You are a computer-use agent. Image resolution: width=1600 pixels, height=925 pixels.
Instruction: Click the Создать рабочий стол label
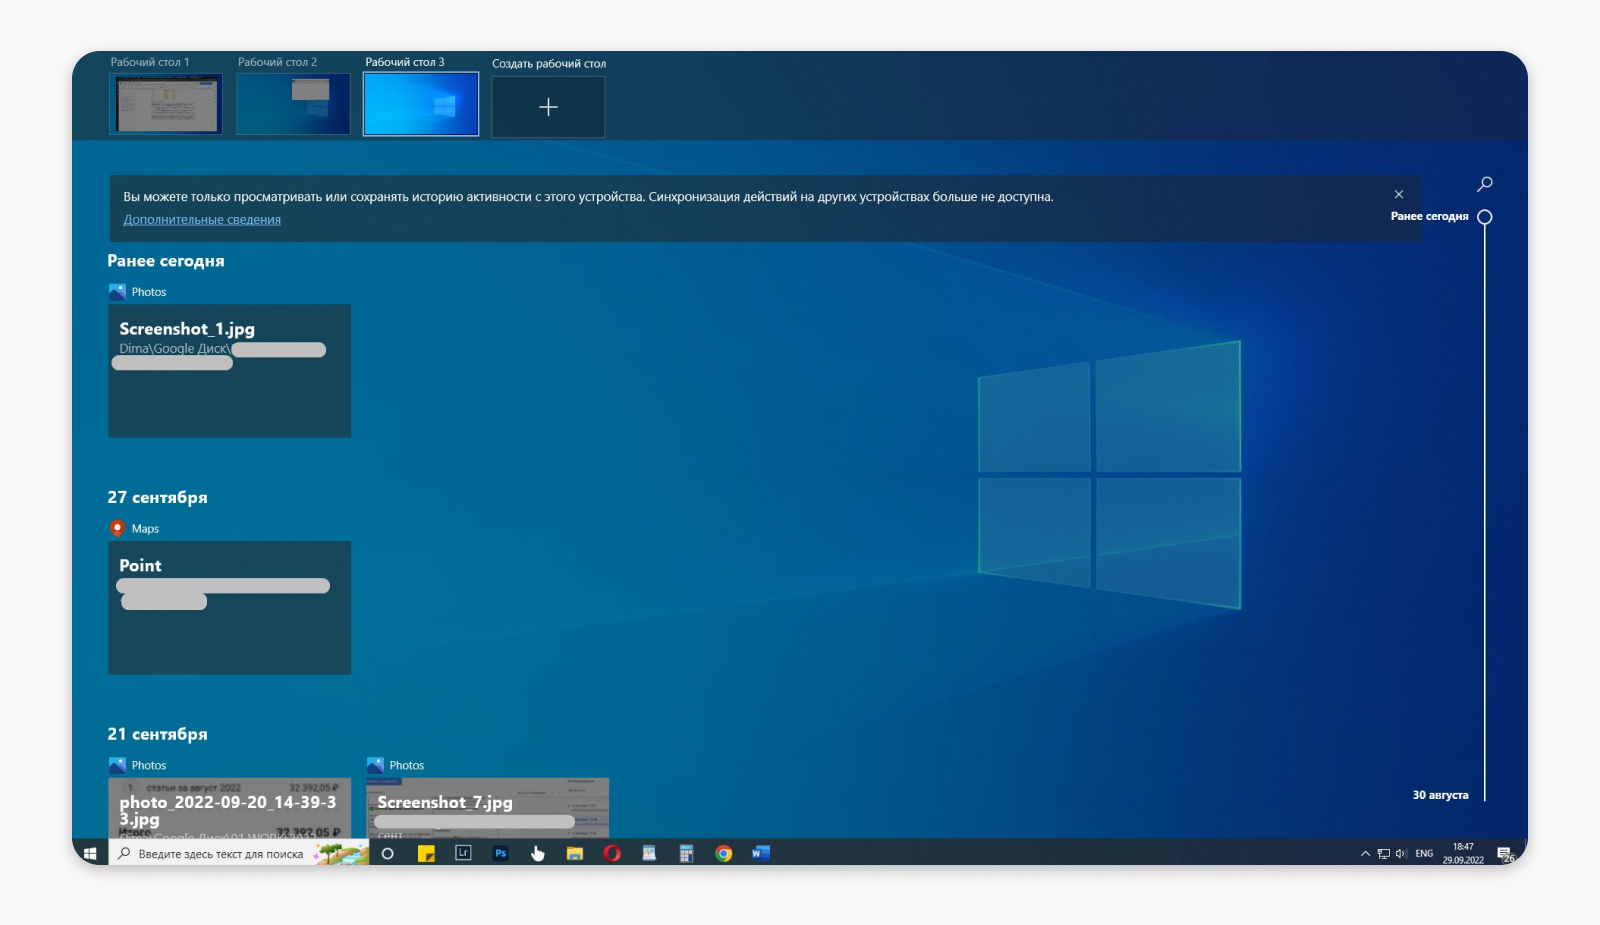pyautogui.click(x=549, y=64)
